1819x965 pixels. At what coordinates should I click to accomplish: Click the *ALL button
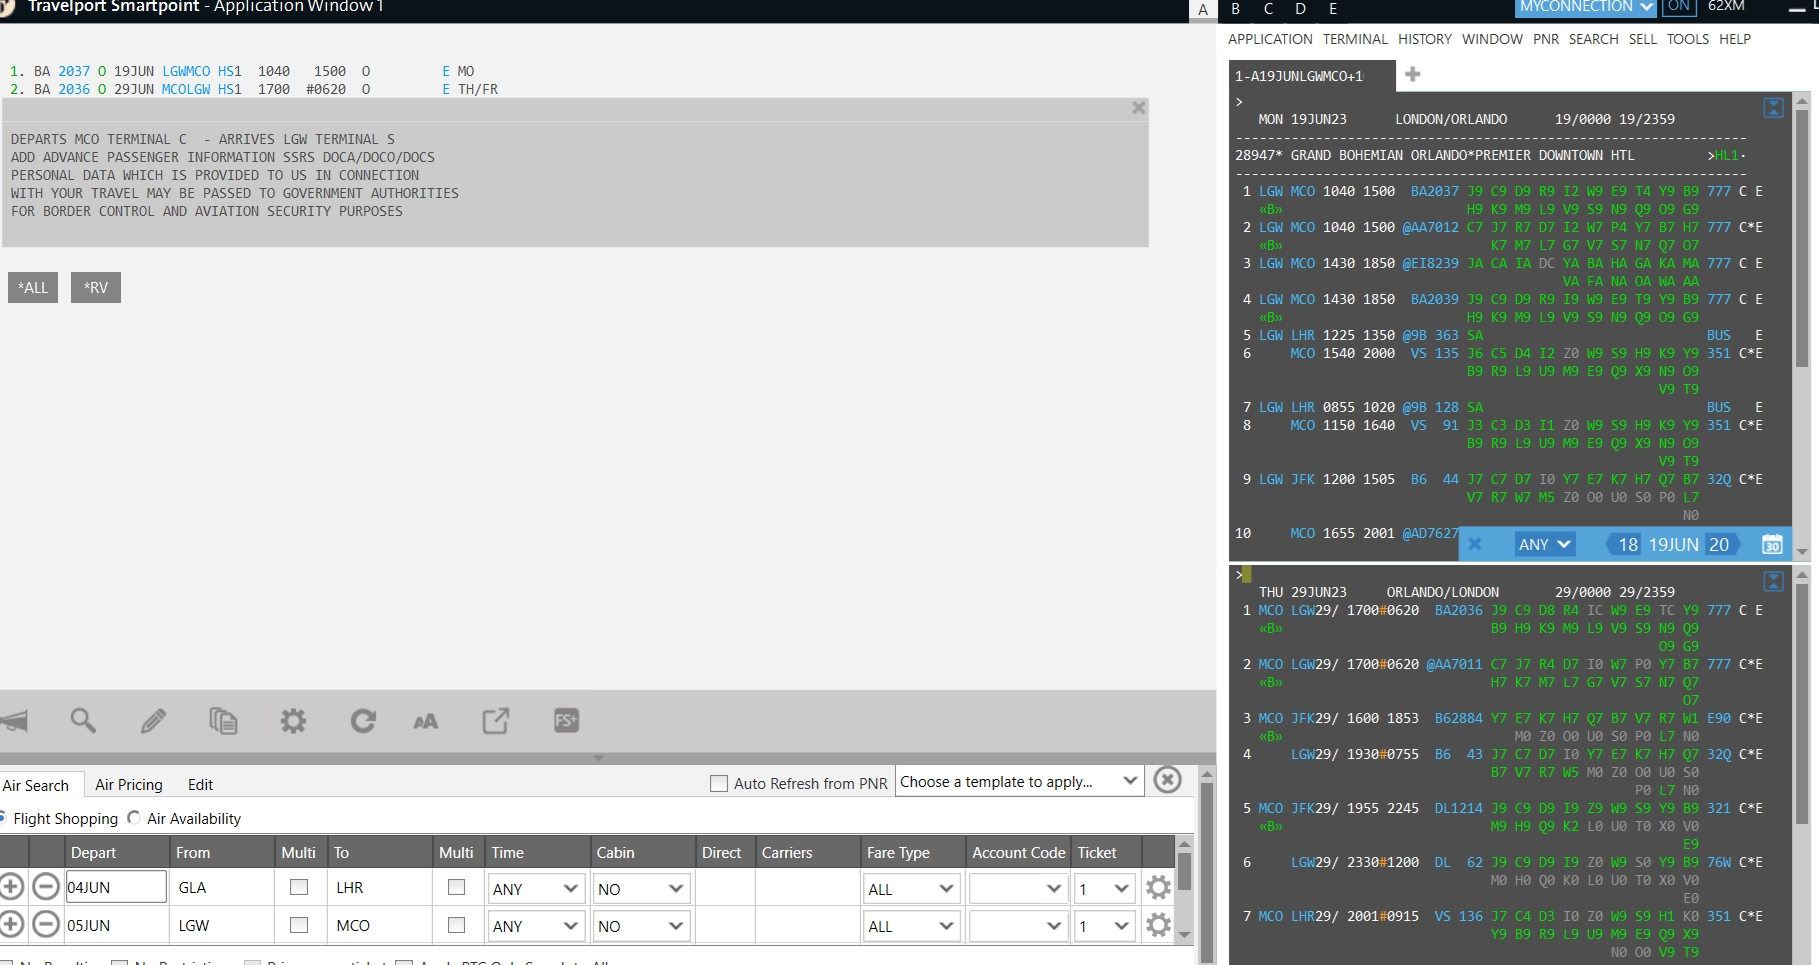tap(33, 287)
